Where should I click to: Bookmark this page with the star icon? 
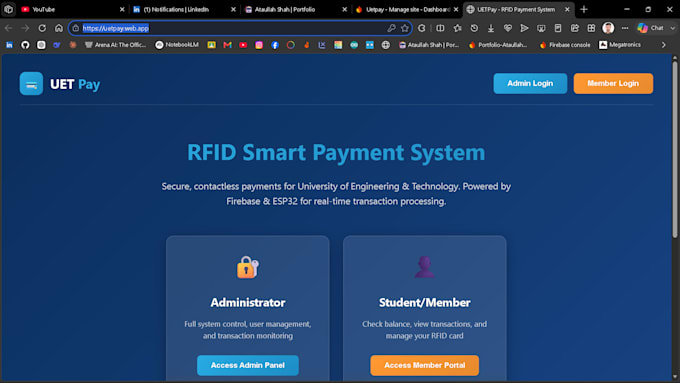(405, 28)
